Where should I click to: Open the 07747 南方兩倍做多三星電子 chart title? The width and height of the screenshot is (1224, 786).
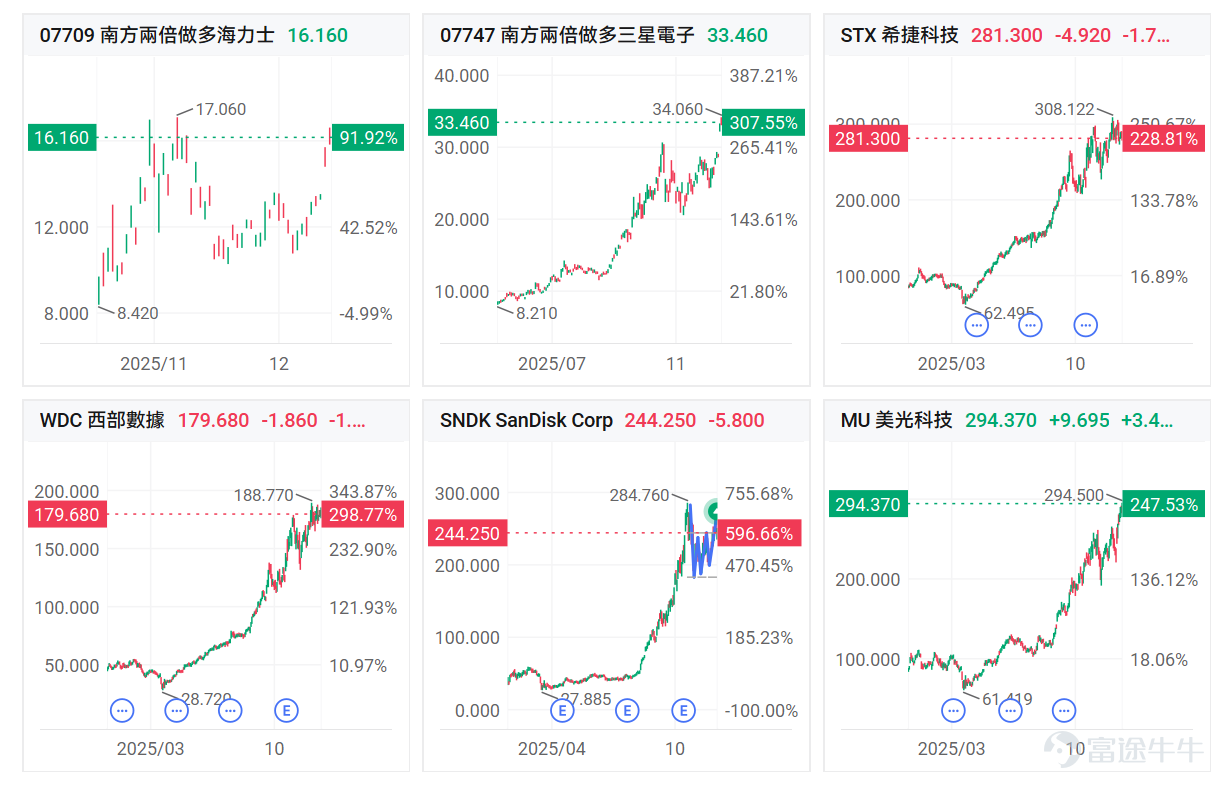pyautogui.click(x=567, y=35)
